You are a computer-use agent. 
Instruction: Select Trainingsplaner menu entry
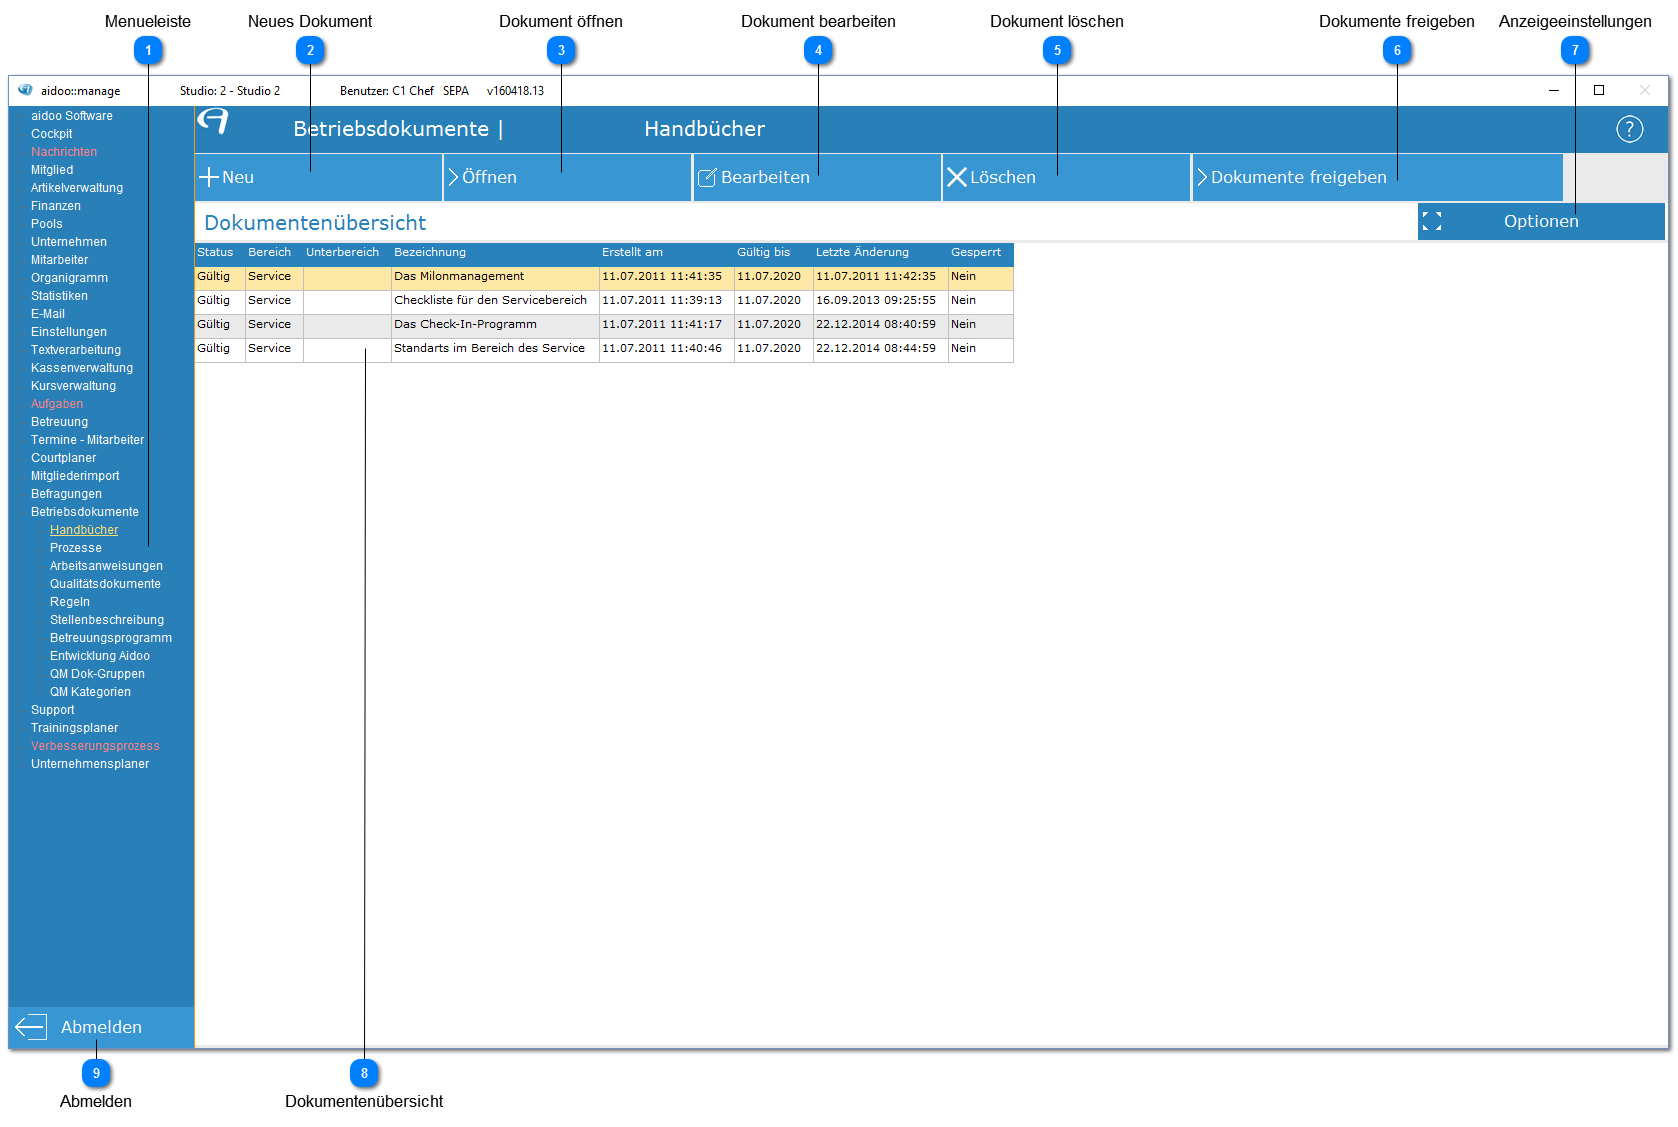[x=75, y=728]
